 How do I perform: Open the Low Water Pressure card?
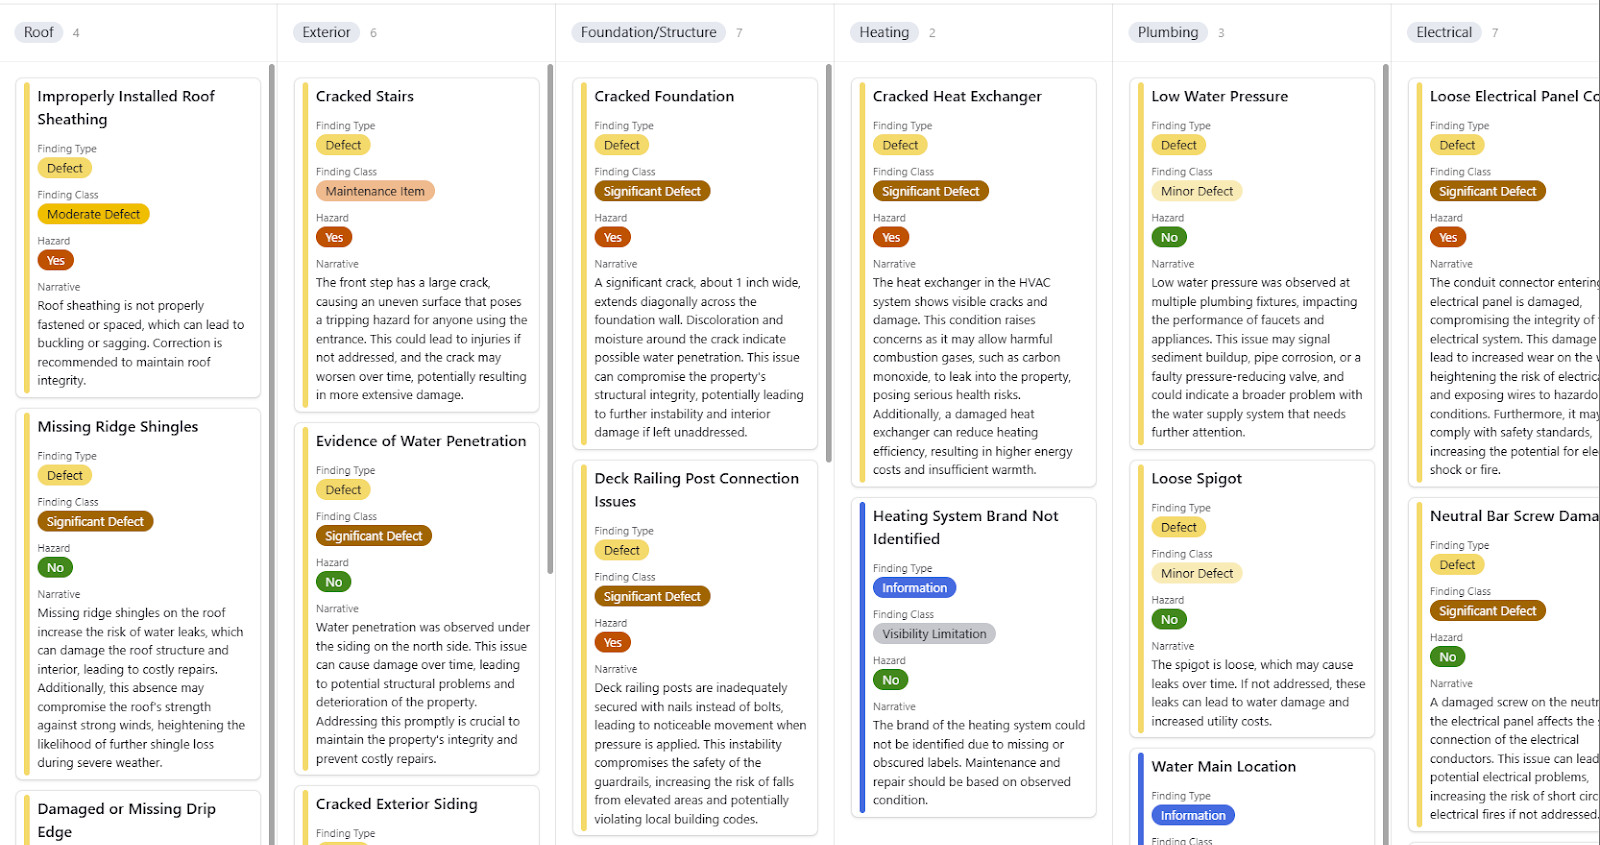(x=1219, y=96)
